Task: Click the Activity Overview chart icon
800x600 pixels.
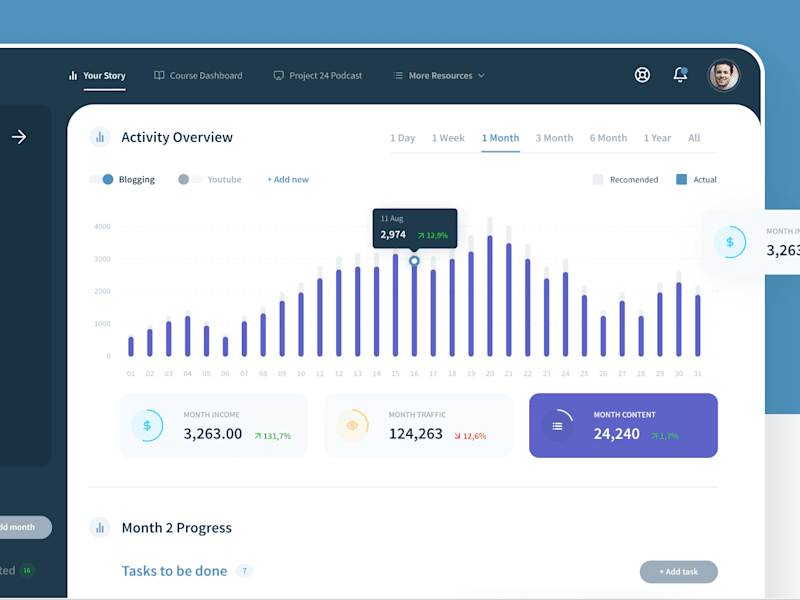Action: [x=100, y=137]
